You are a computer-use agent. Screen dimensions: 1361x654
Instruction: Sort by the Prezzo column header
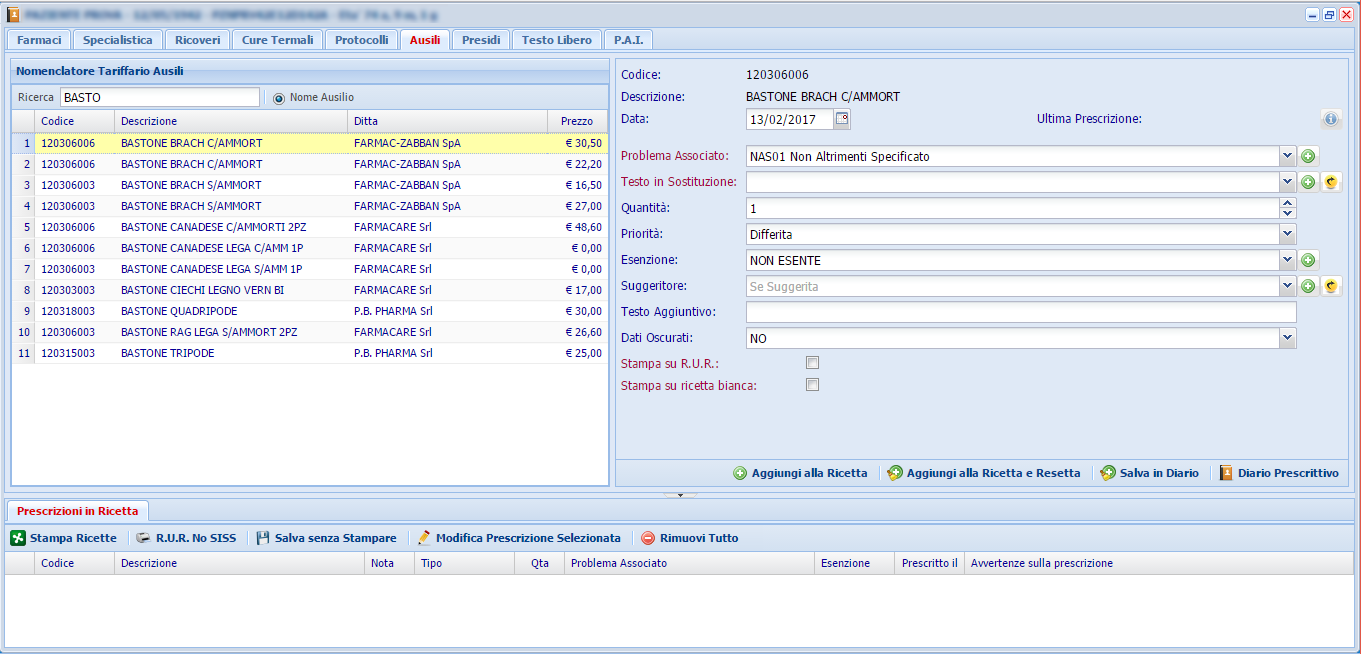577,121
